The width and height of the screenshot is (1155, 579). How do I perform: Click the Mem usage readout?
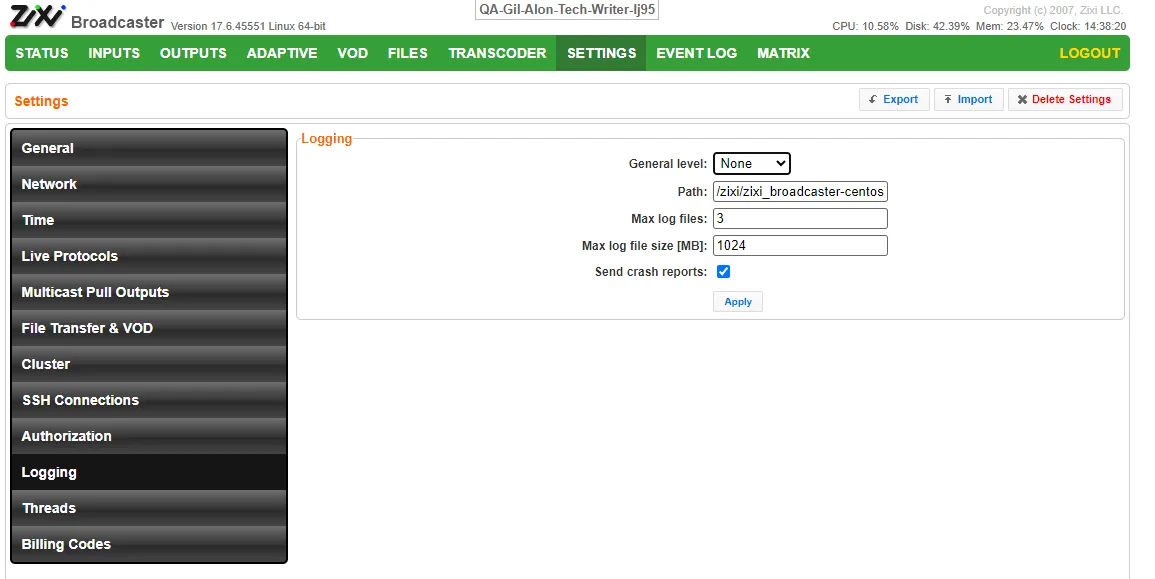(x=1010, y=26)
